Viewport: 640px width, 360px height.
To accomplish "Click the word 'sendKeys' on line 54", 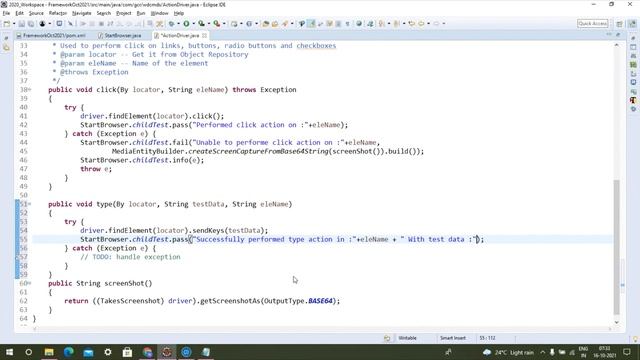I will [209, 230].
